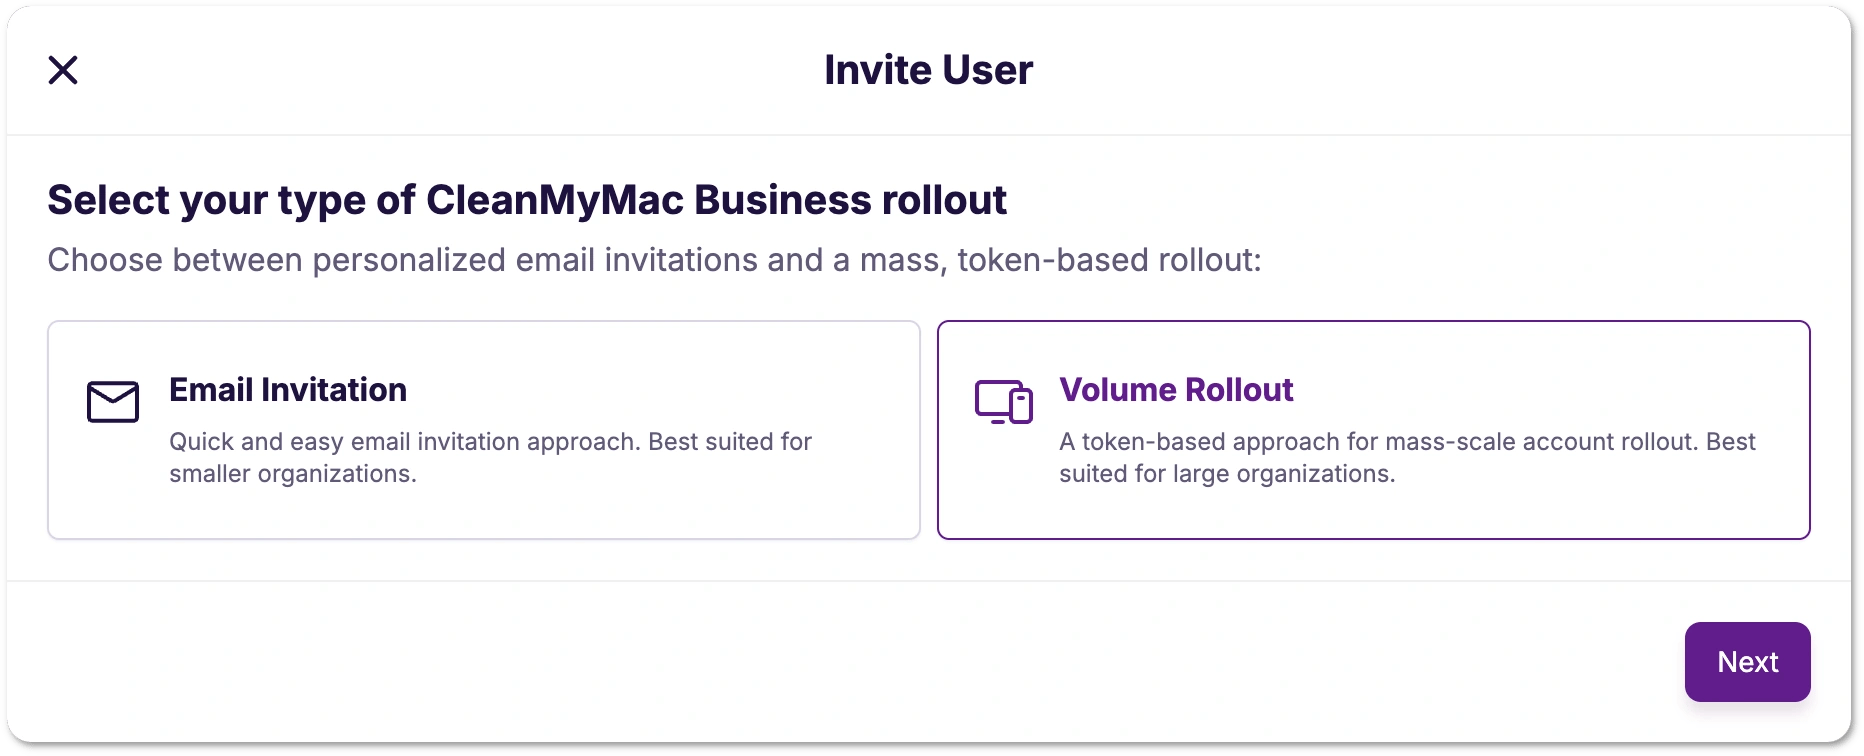Click the envelope icon for Email Invitation
This screenshot has width=1864, height=756.
tap(113, 402)
